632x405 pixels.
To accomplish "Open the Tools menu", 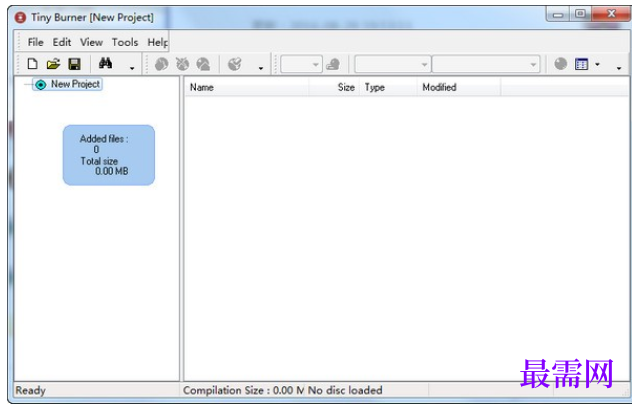I will [125, 42].
